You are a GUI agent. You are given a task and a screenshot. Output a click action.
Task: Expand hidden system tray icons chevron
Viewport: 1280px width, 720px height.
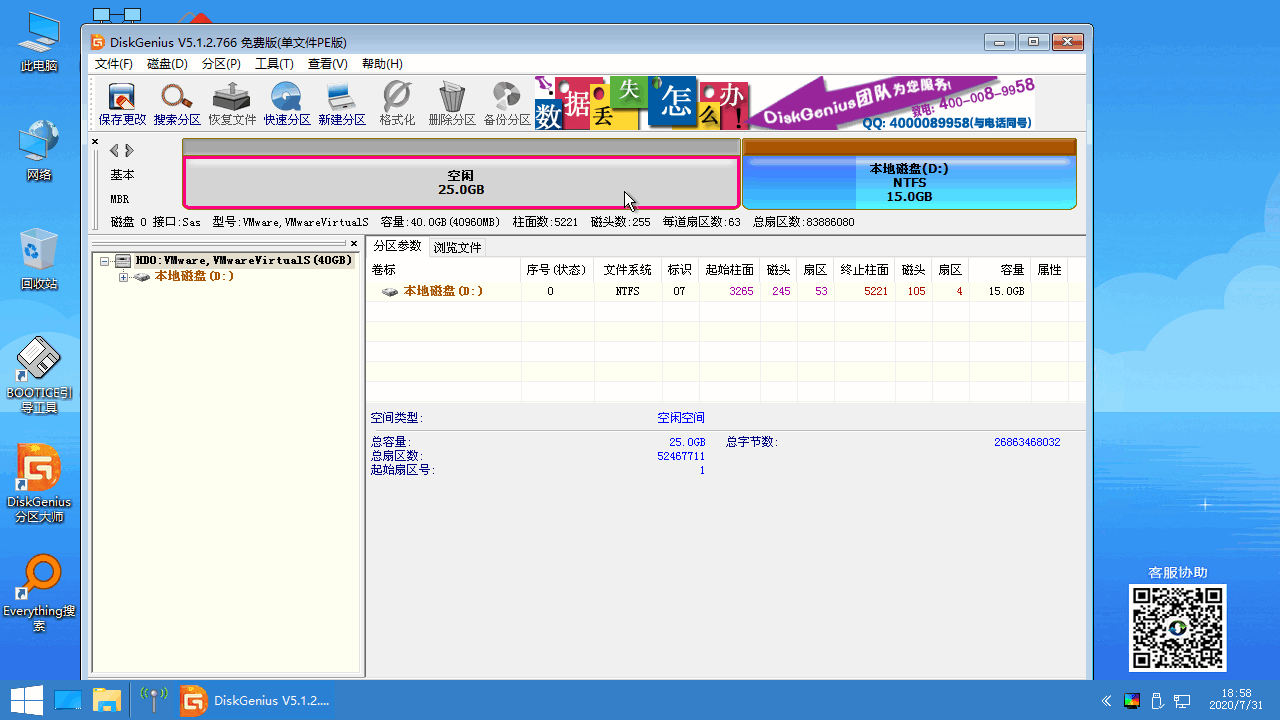(x=1106, y=700)
